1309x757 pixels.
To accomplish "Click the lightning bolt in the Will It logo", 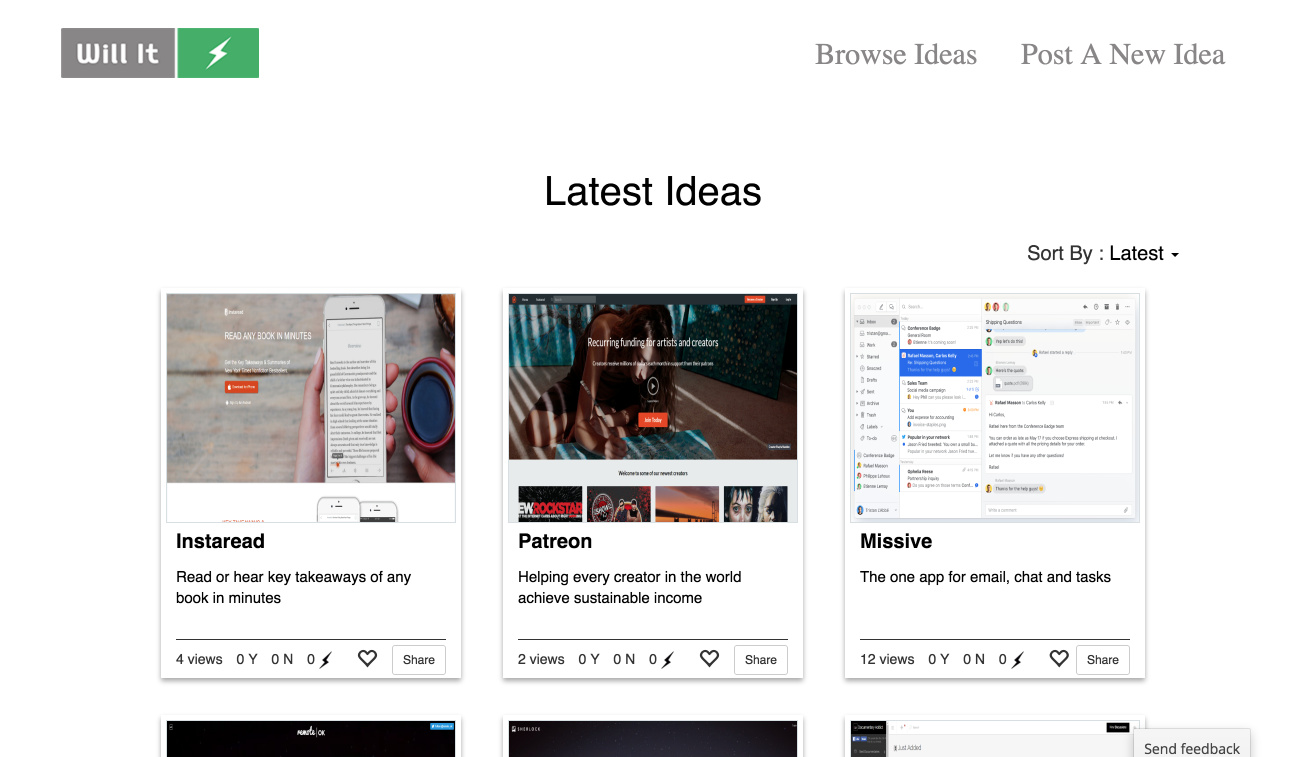I will (218, 52).
